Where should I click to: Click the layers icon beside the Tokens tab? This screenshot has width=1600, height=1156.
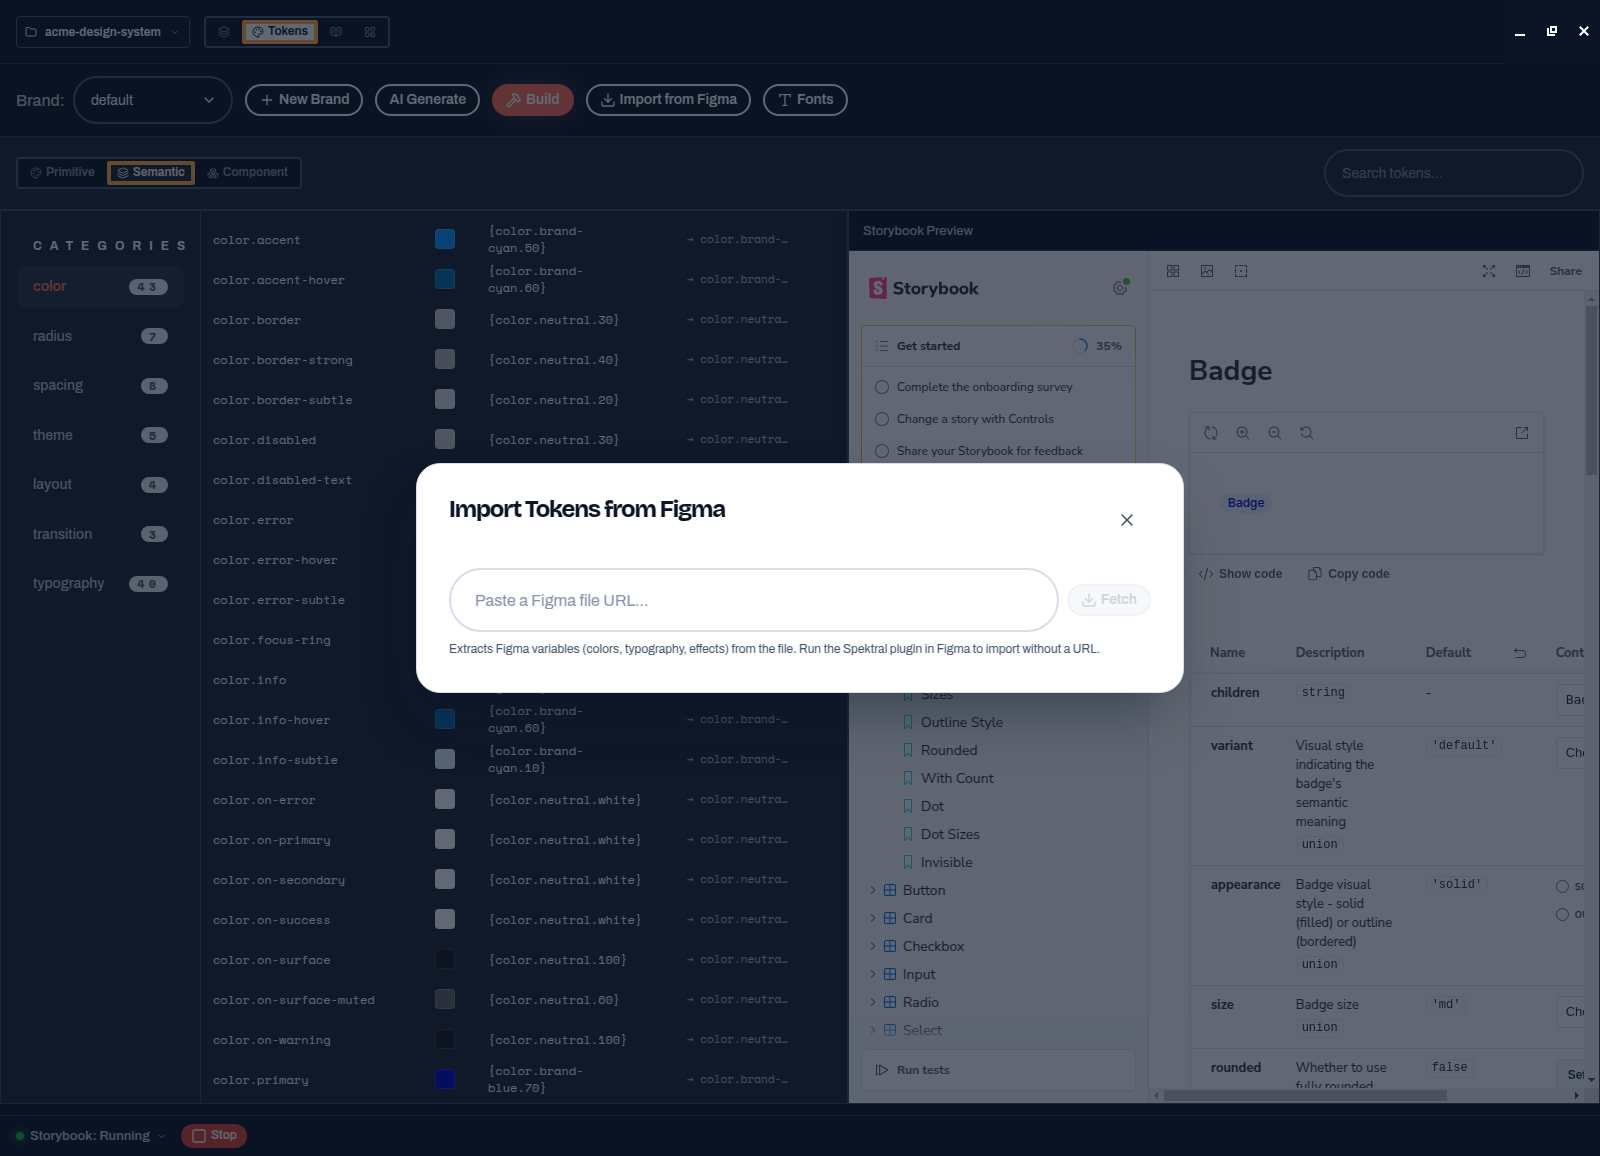coord(224,32)
